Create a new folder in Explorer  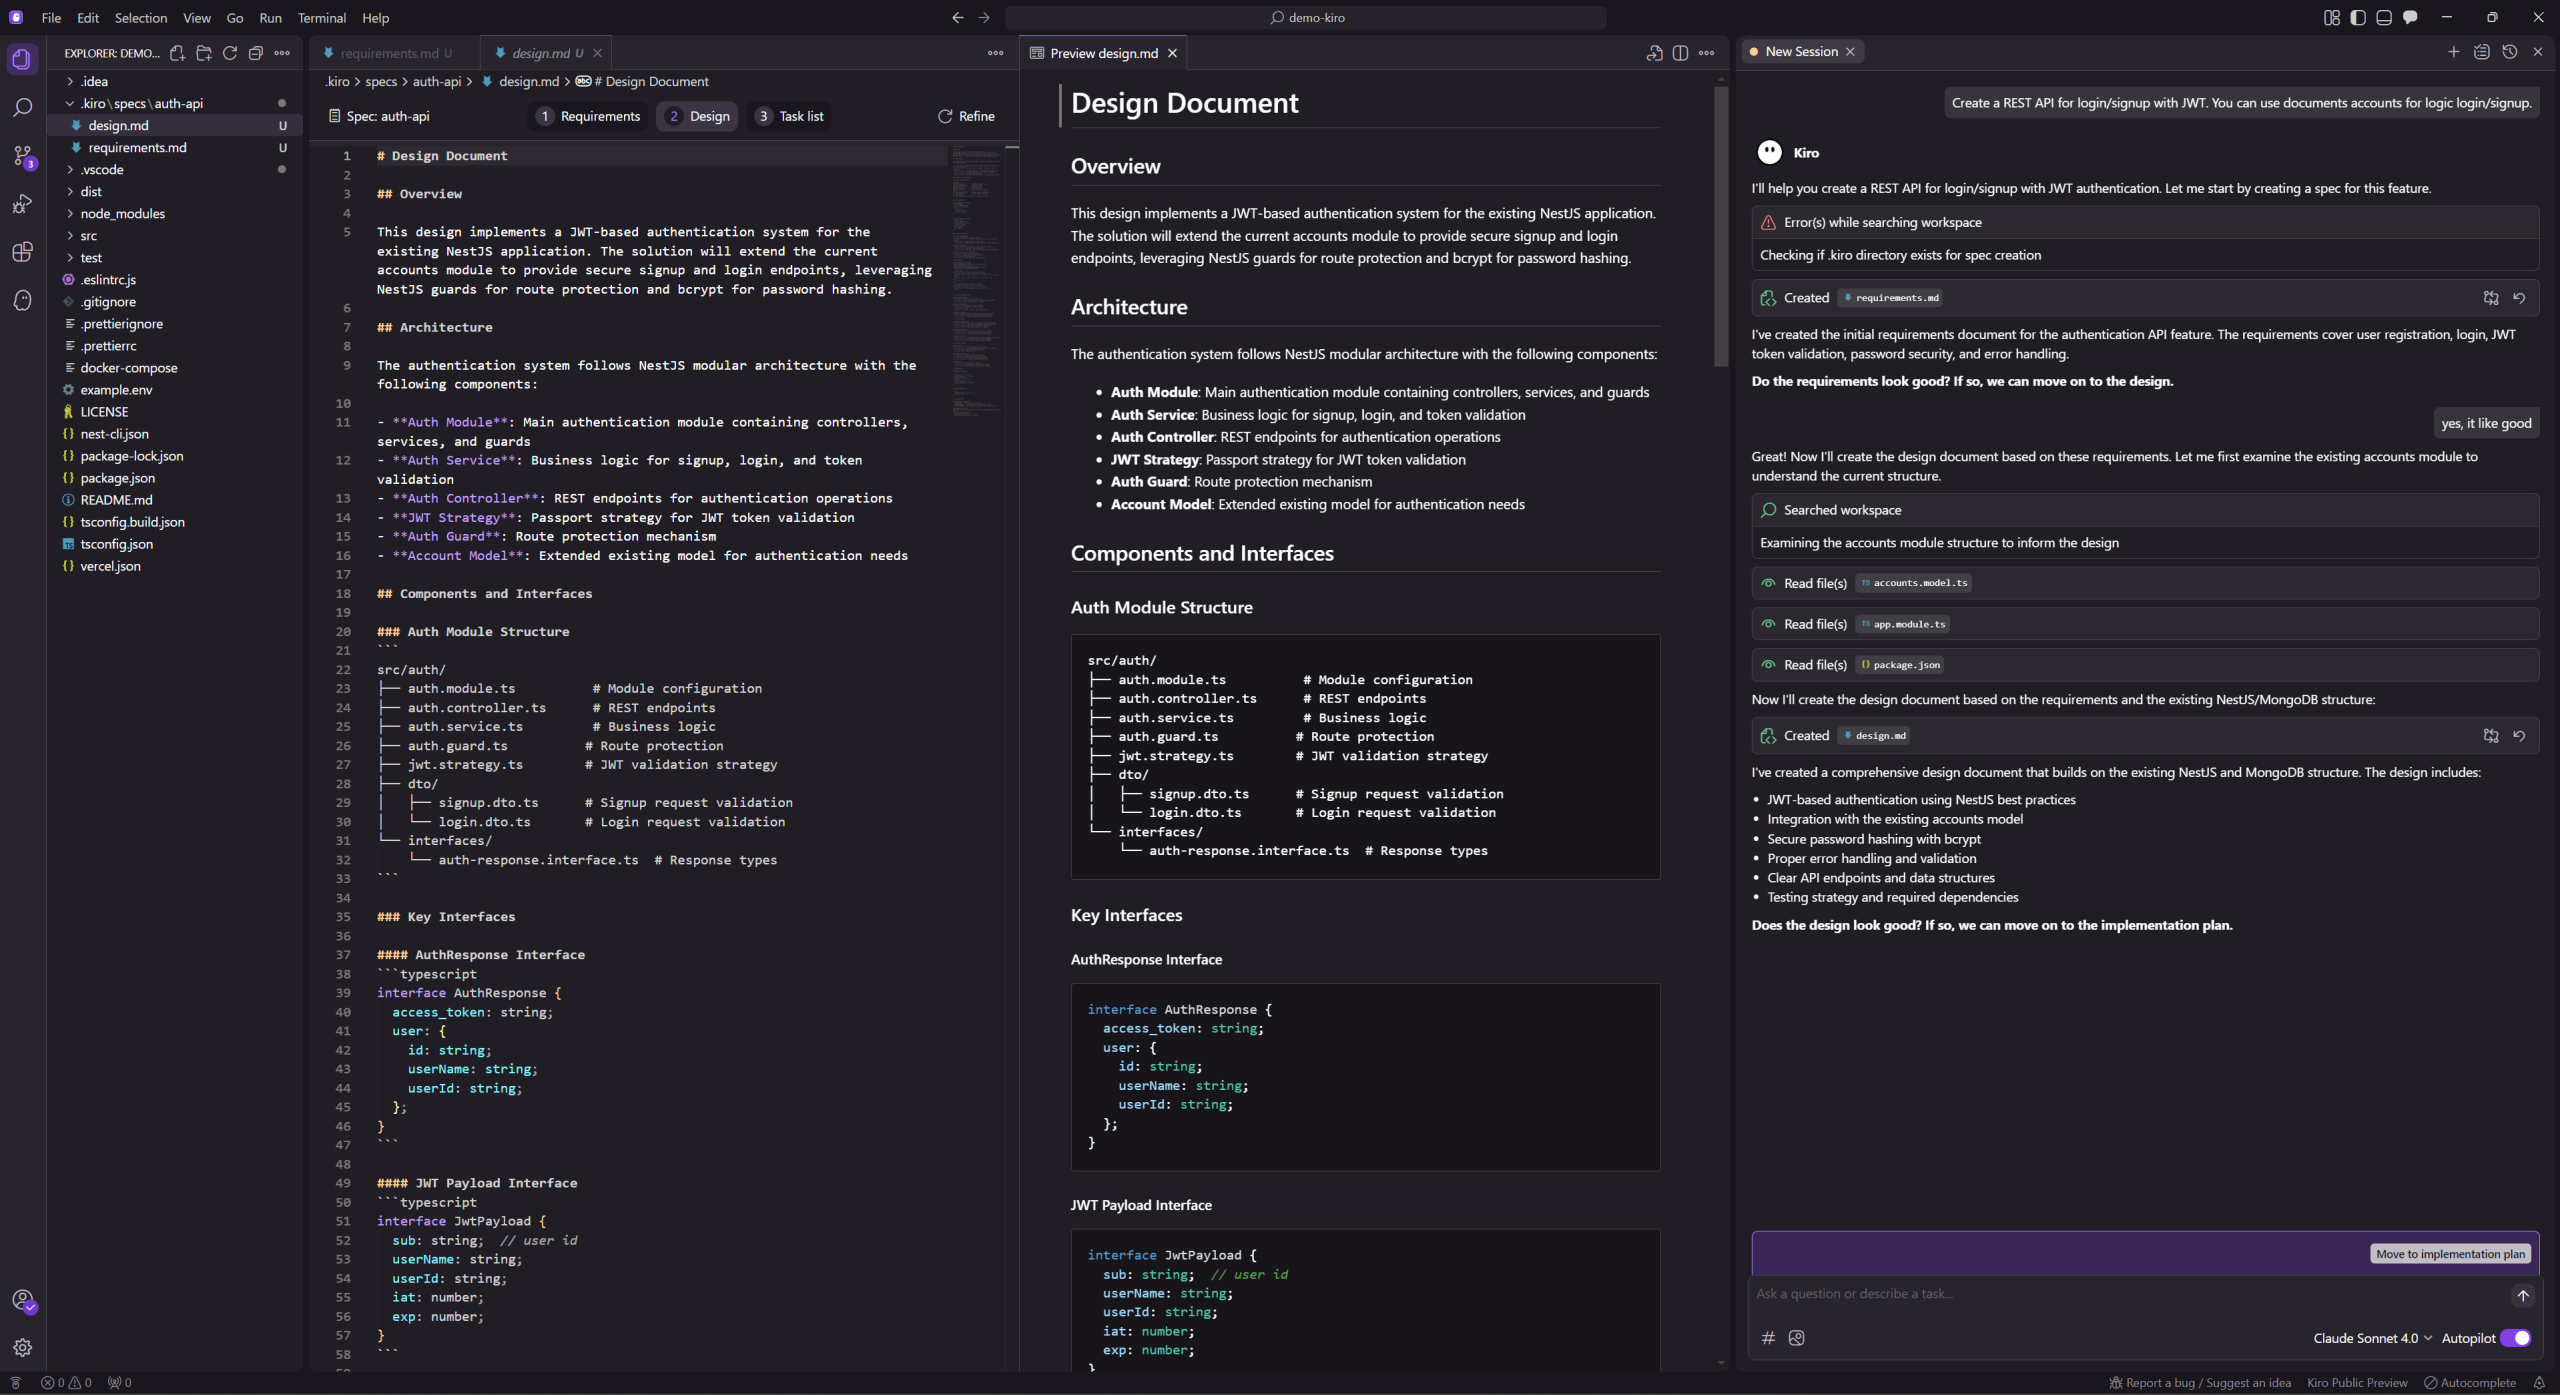coord(204,53)
